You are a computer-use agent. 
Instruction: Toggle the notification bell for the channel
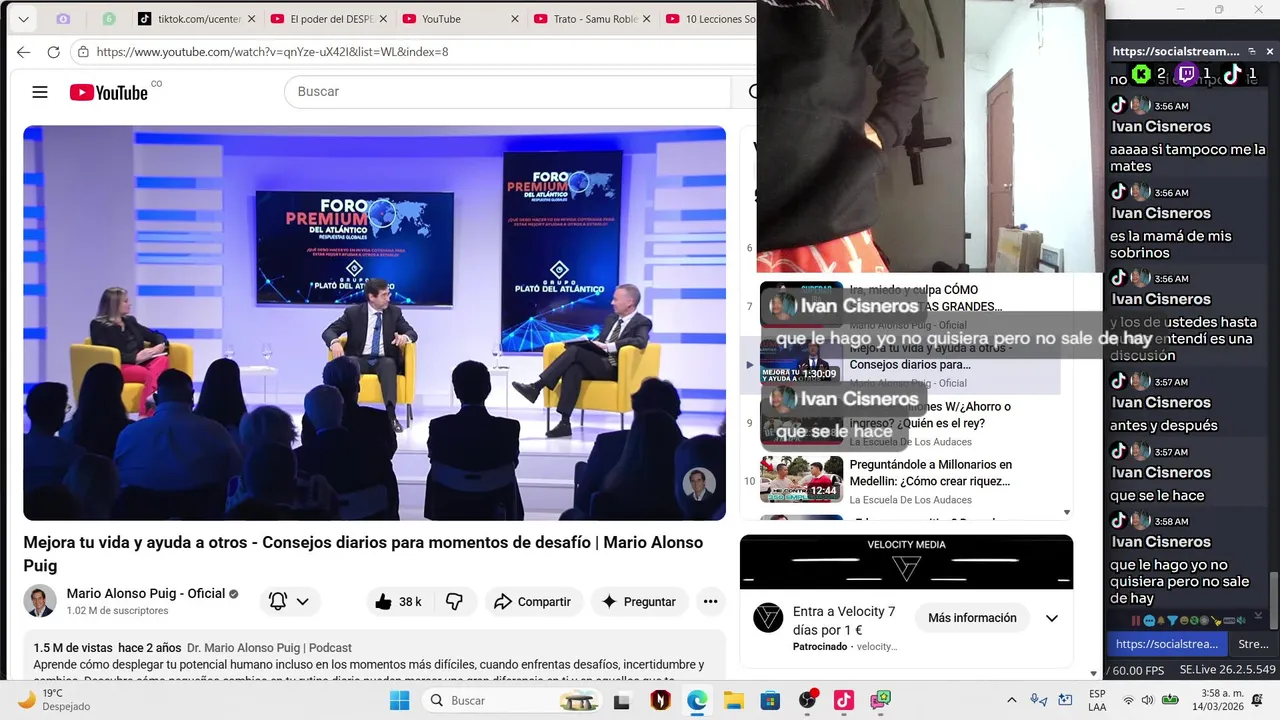tap(278, 602)
